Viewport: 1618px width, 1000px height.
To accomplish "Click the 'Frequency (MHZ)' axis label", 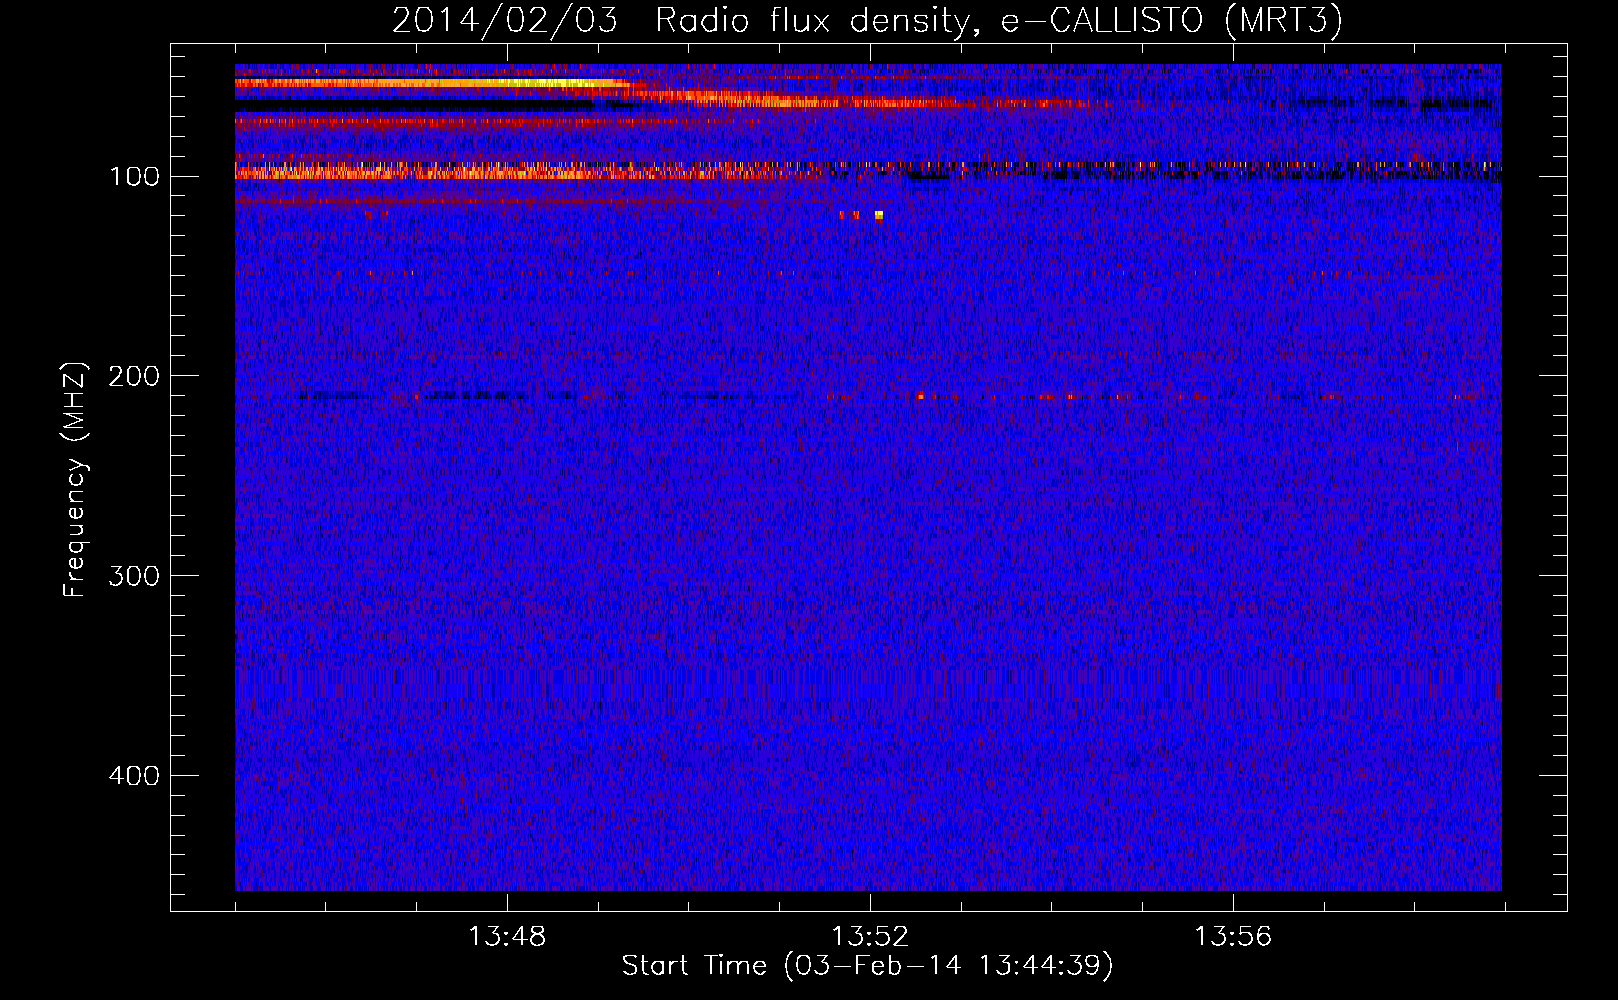I will pyautogui.click(x=75, y=479).
